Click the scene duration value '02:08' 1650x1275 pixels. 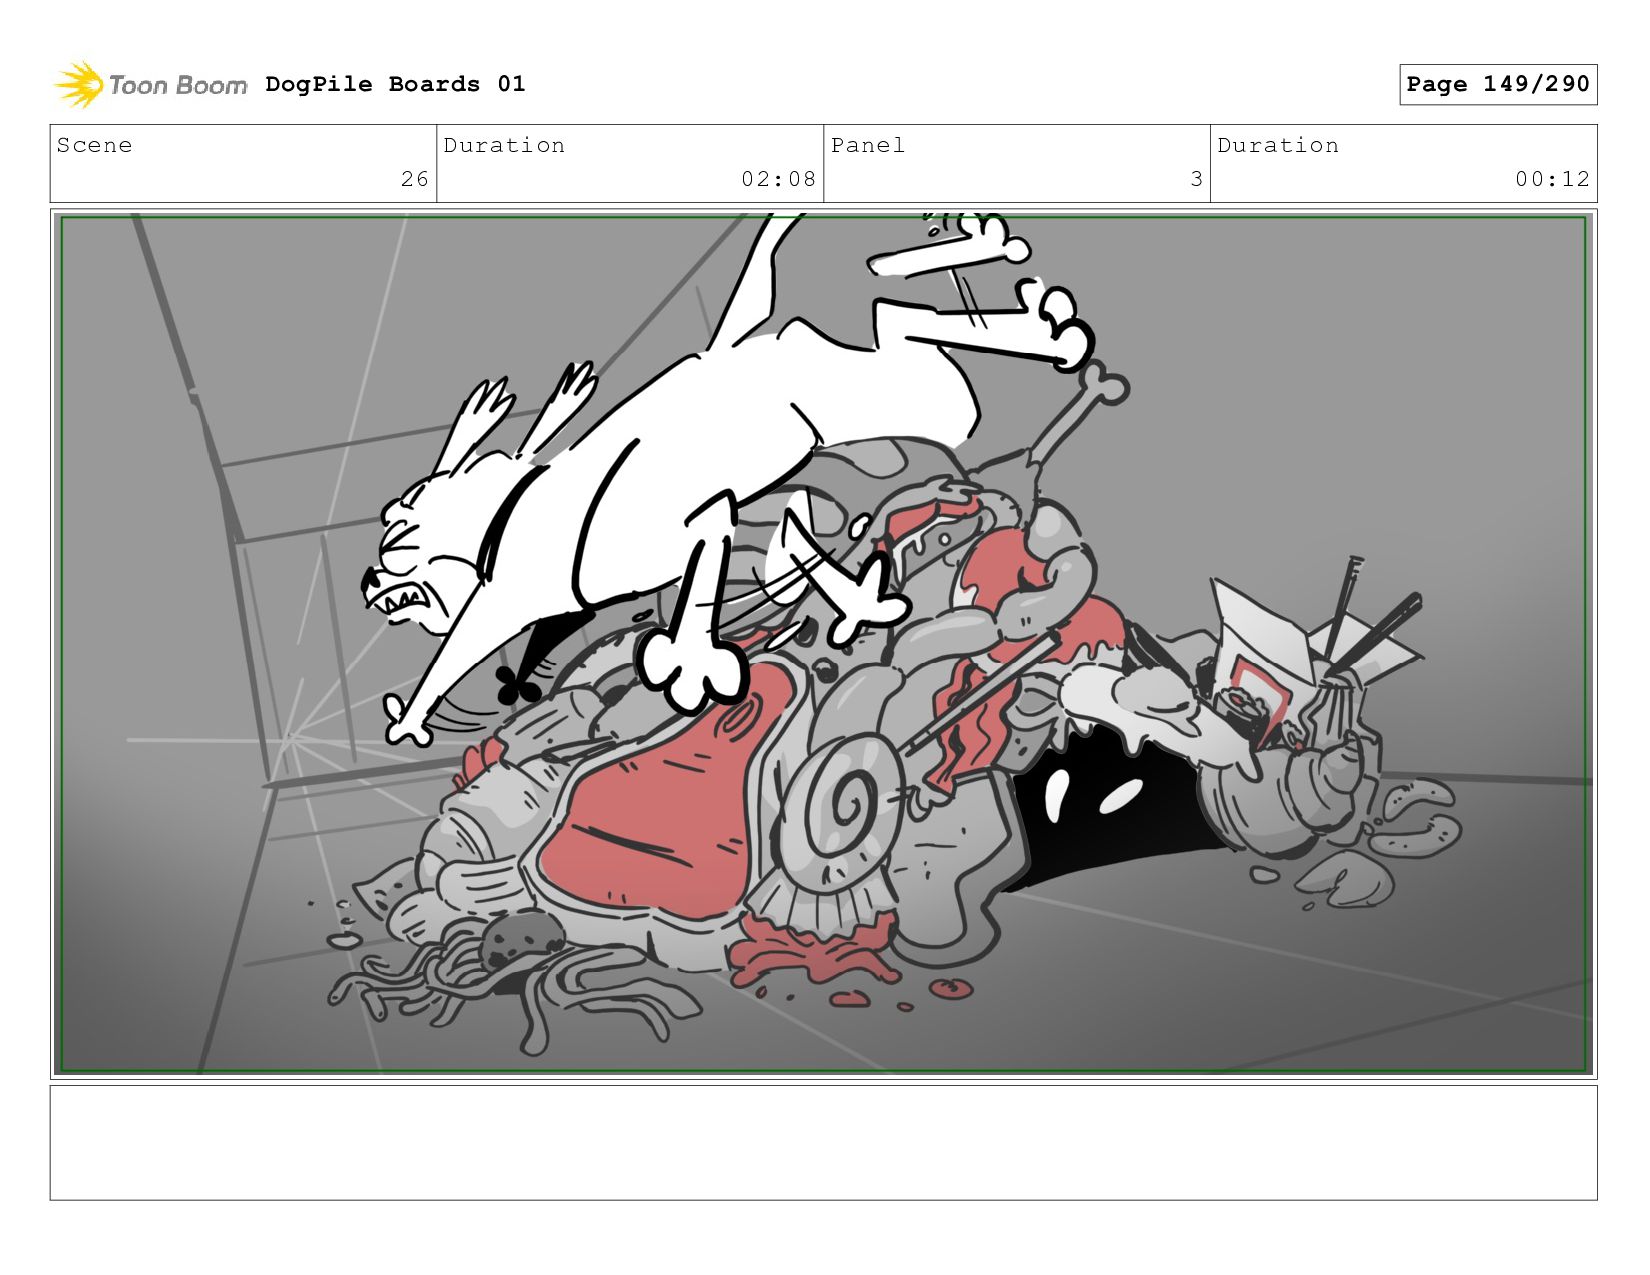[x=778, y=179]
